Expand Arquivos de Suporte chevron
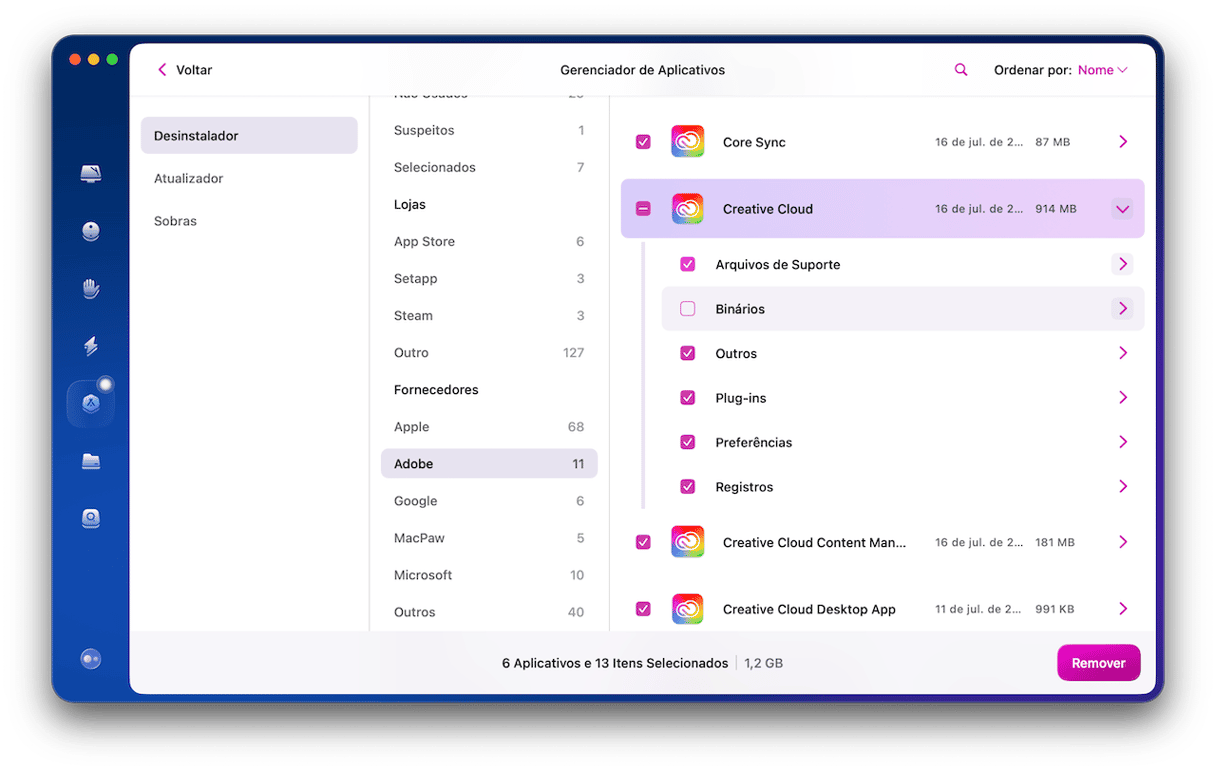The image size is (1216, 771). pos(1122,265)
